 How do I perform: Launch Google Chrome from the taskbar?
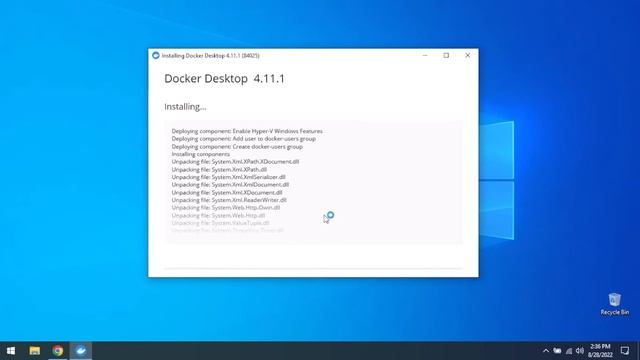[x=58, y=351]
